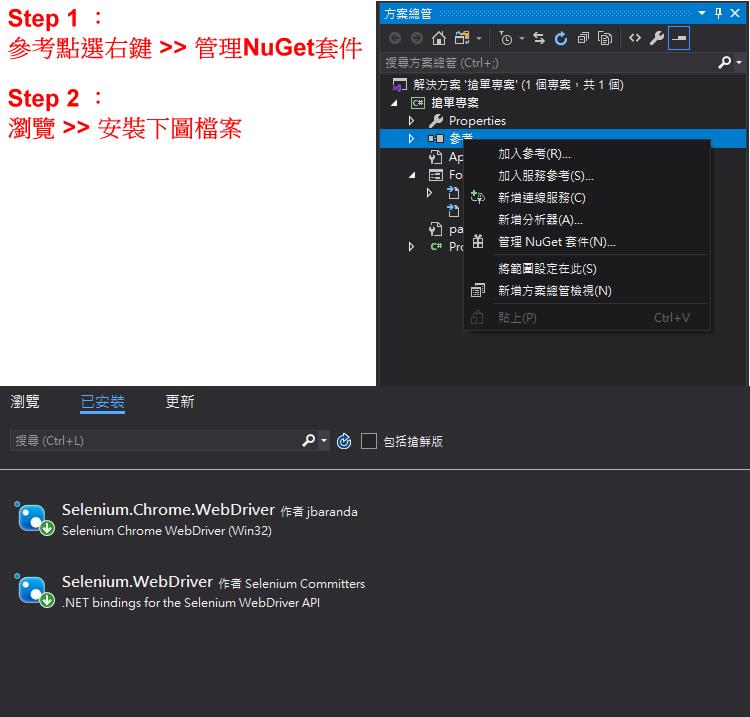Switch to the 瀏覽 tab
Screen dimensions: 750x717
(x=25, y=402)
